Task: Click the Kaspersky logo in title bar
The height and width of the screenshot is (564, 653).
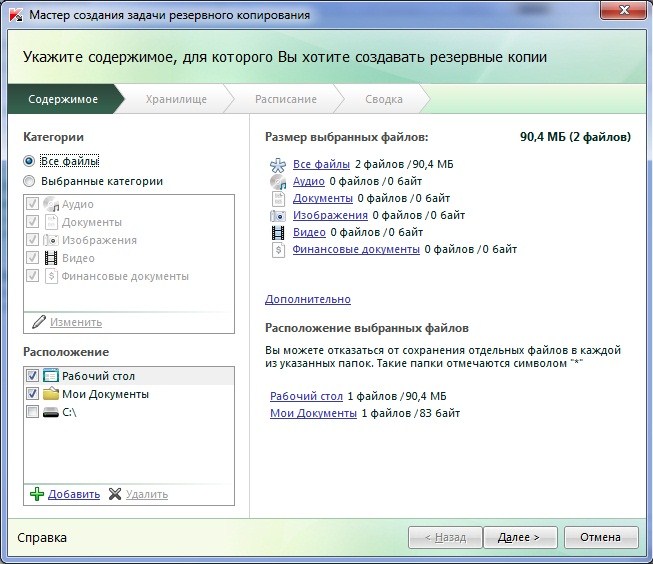Action: click(x=16, y=15)
